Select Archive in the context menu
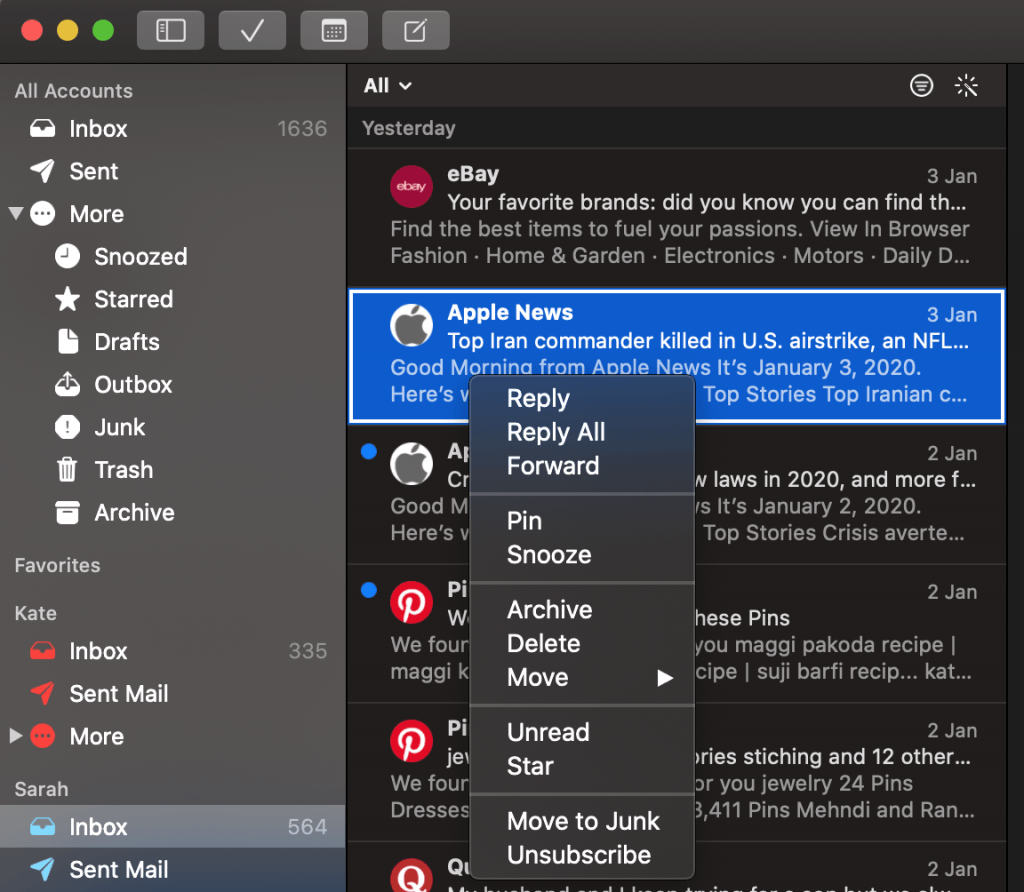The image size is (1024, 892). [582, 610]
